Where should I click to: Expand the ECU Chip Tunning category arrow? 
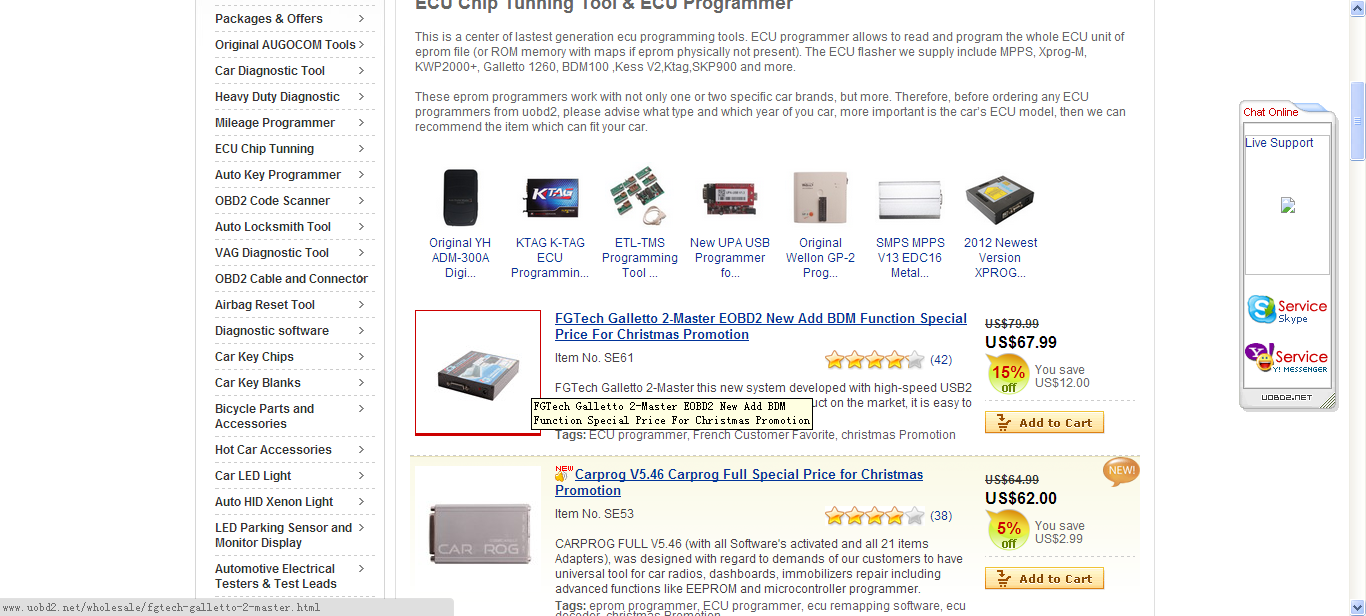point(361,148)
